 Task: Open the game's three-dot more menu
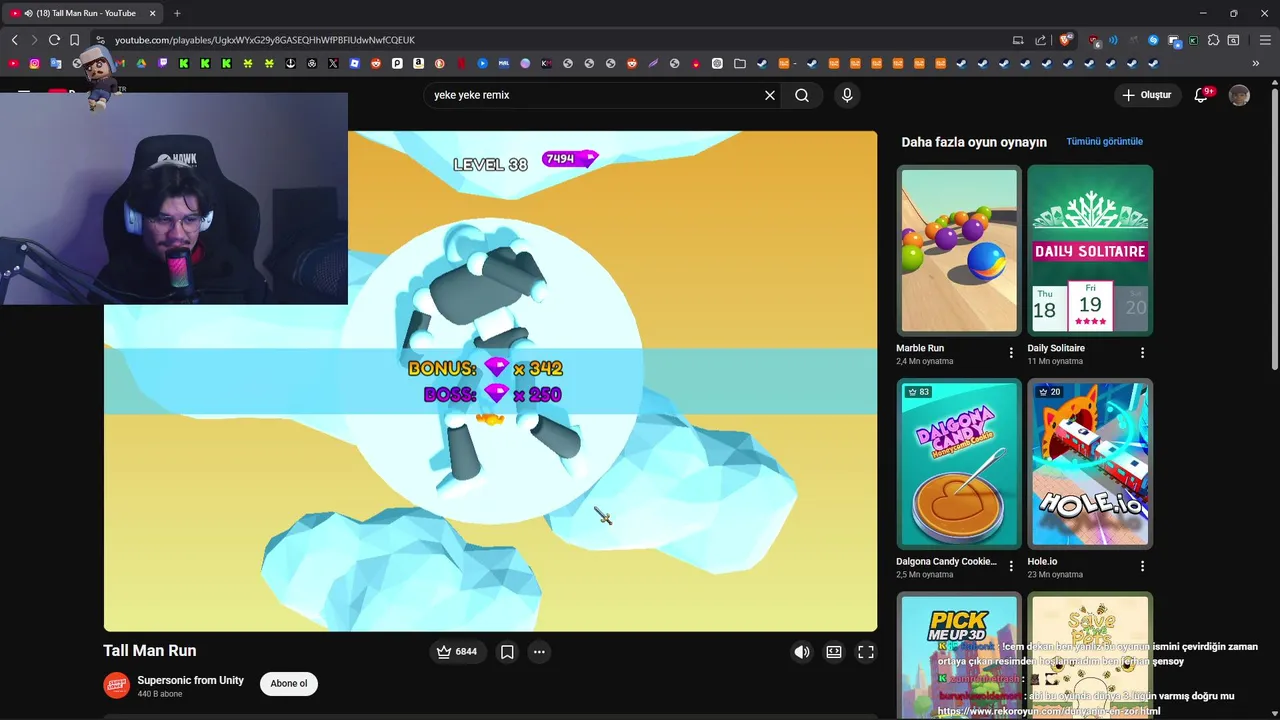(539, 652)
